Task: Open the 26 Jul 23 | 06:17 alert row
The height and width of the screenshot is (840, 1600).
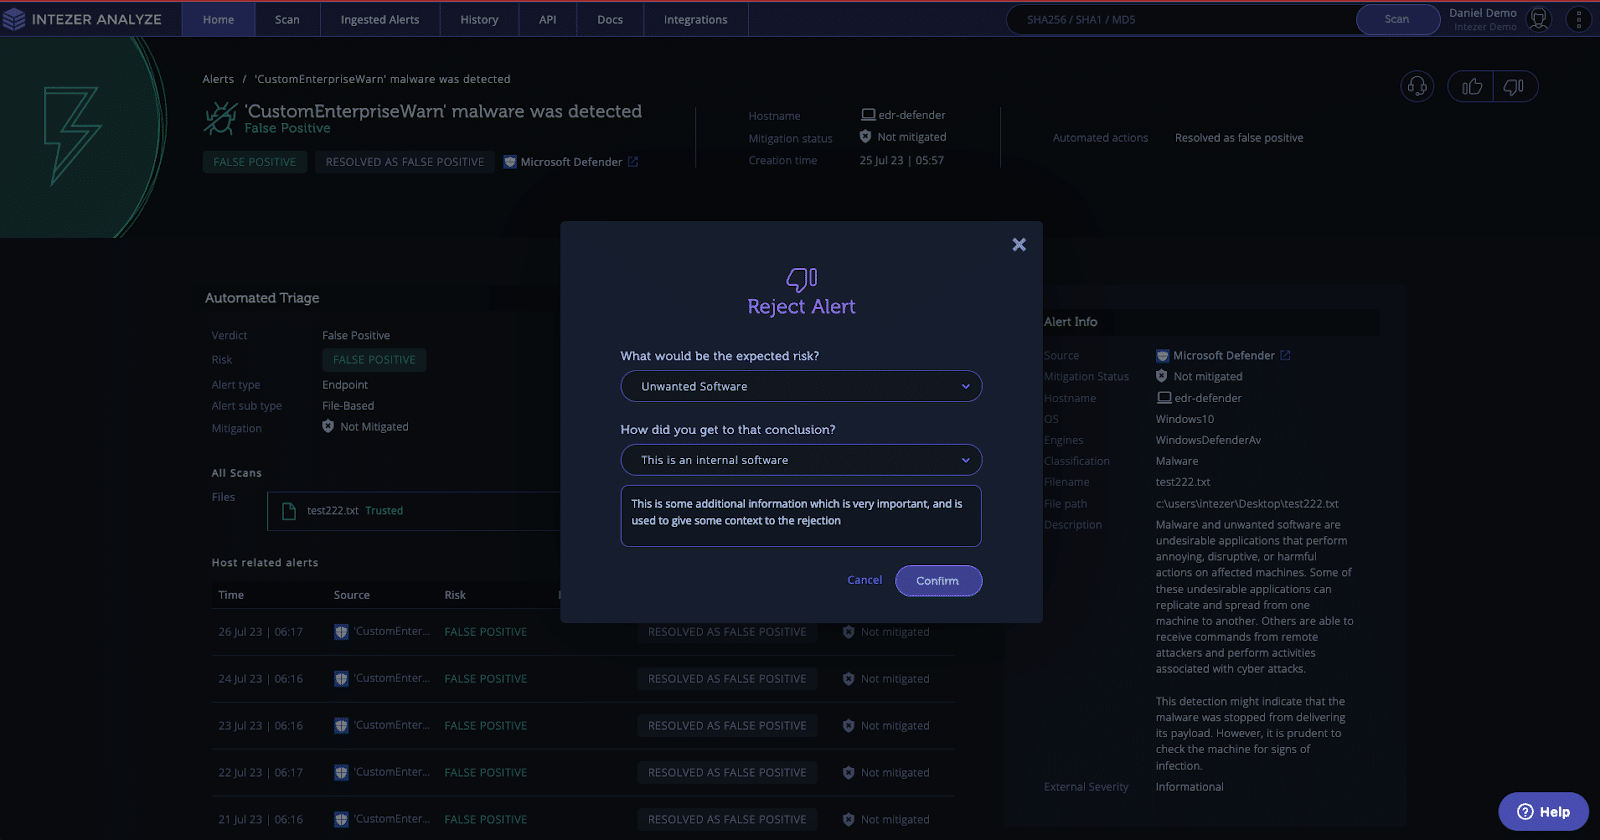Action: [583, 632]
